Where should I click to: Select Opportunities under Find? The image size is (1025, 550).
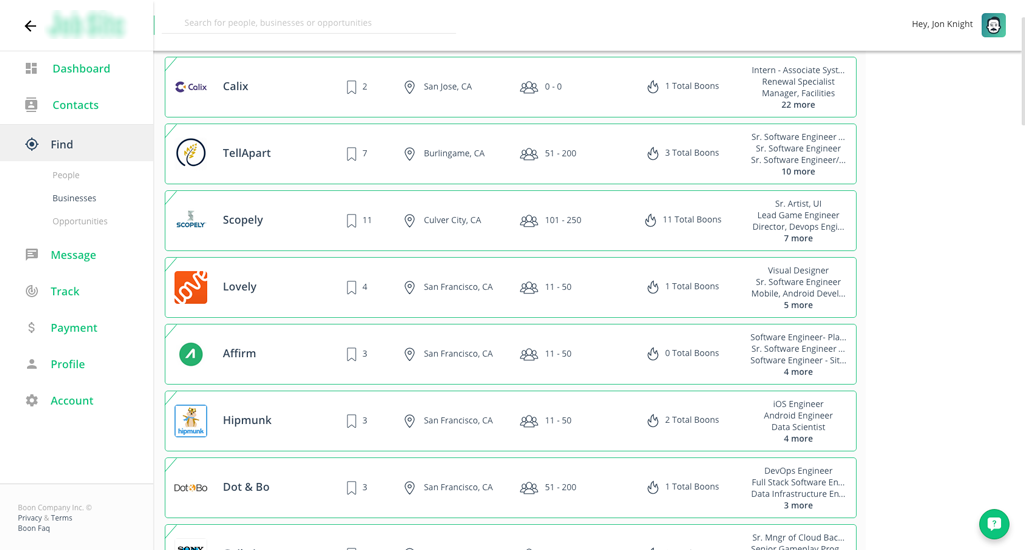click(80, 221)
